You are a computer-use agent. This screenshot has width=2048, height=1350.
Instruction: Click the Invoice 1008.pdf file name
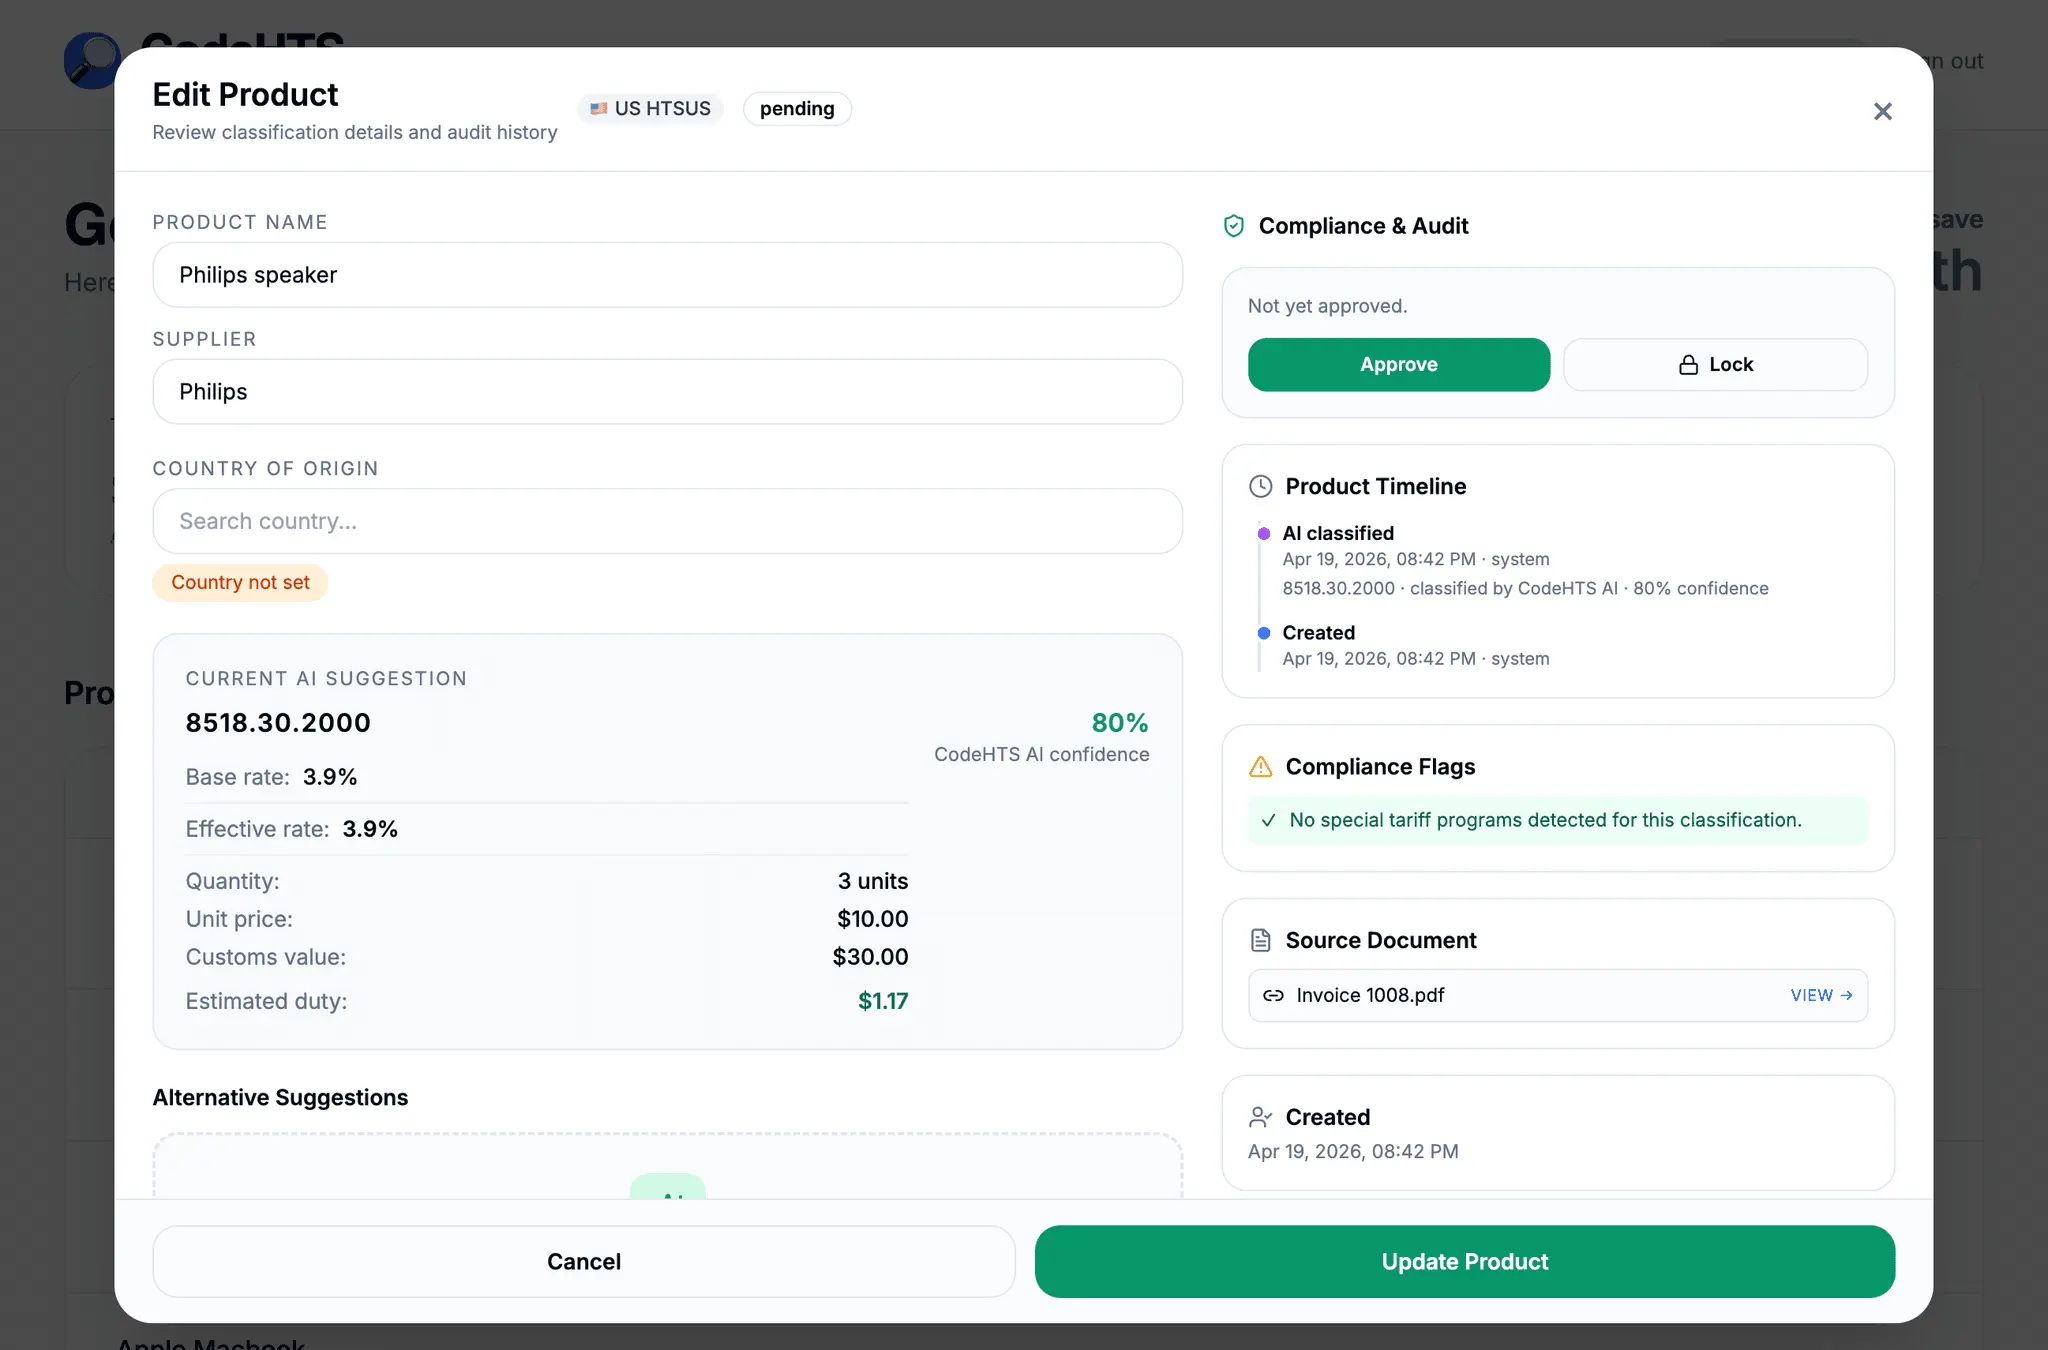coord(1370,996)
